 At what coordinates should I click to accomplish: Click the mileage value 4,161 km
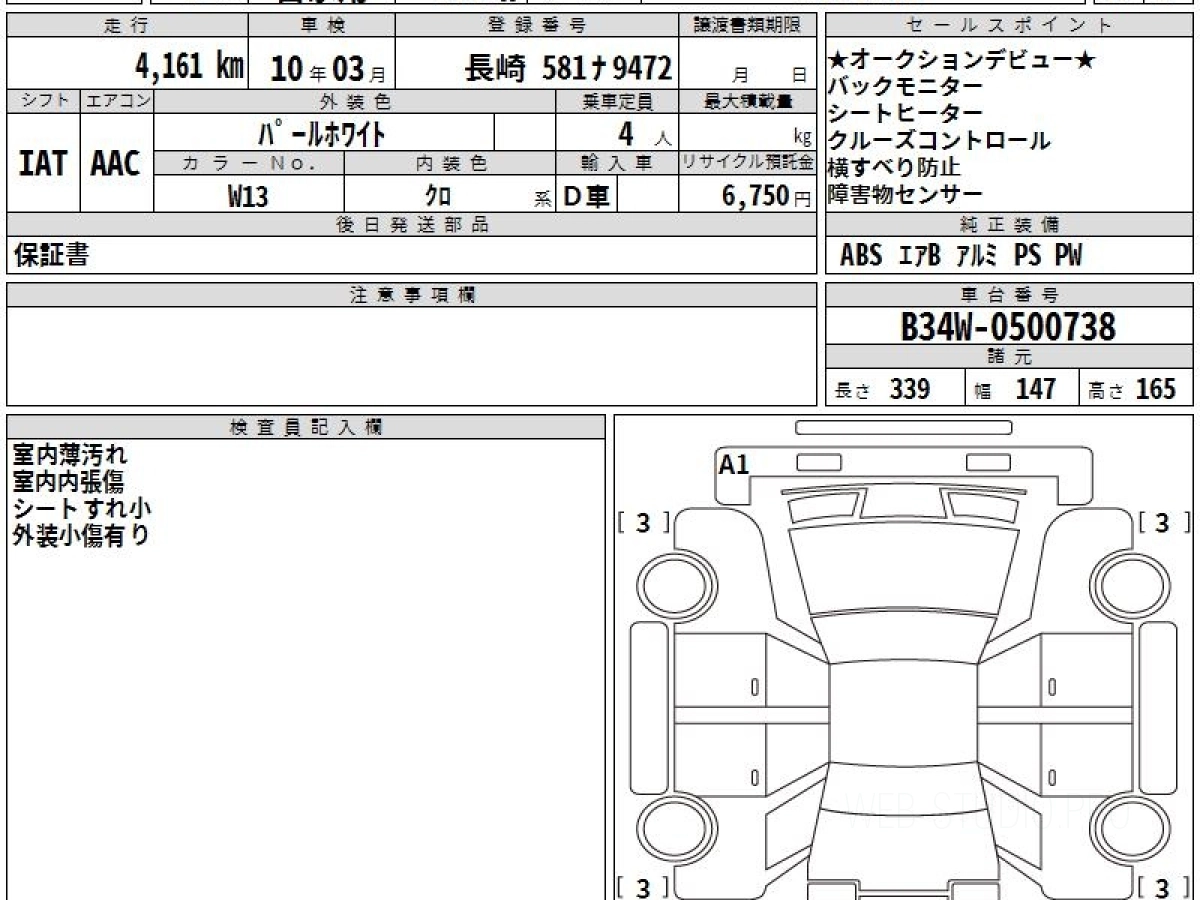pos(189,67)
